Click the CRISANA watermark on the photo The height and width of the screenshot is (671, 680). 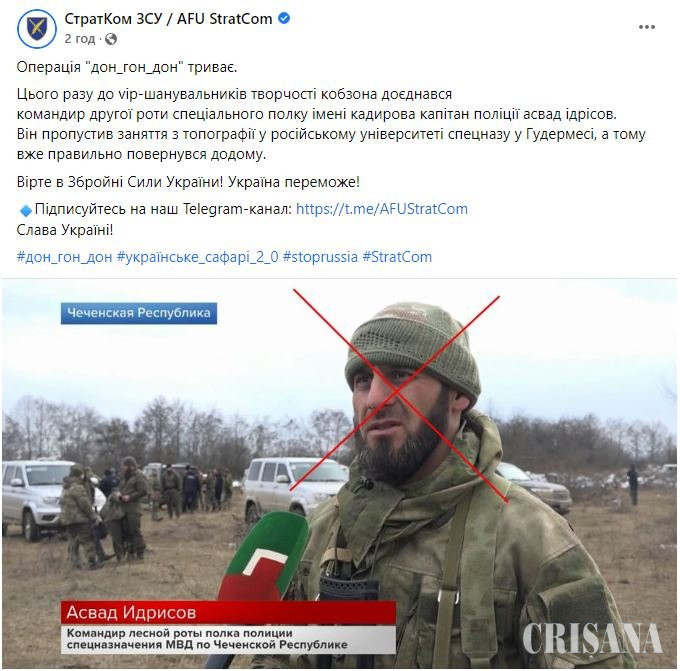pos(592,638)
